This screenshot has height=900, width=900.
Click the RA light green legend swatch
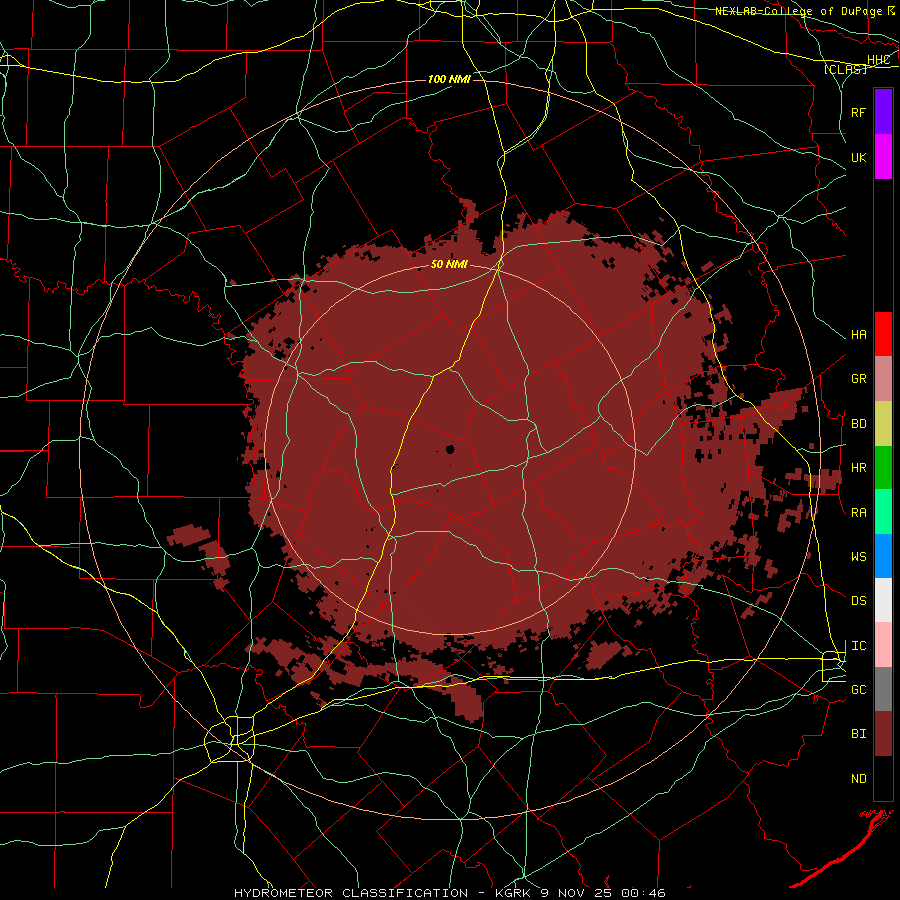pos(883,512)
